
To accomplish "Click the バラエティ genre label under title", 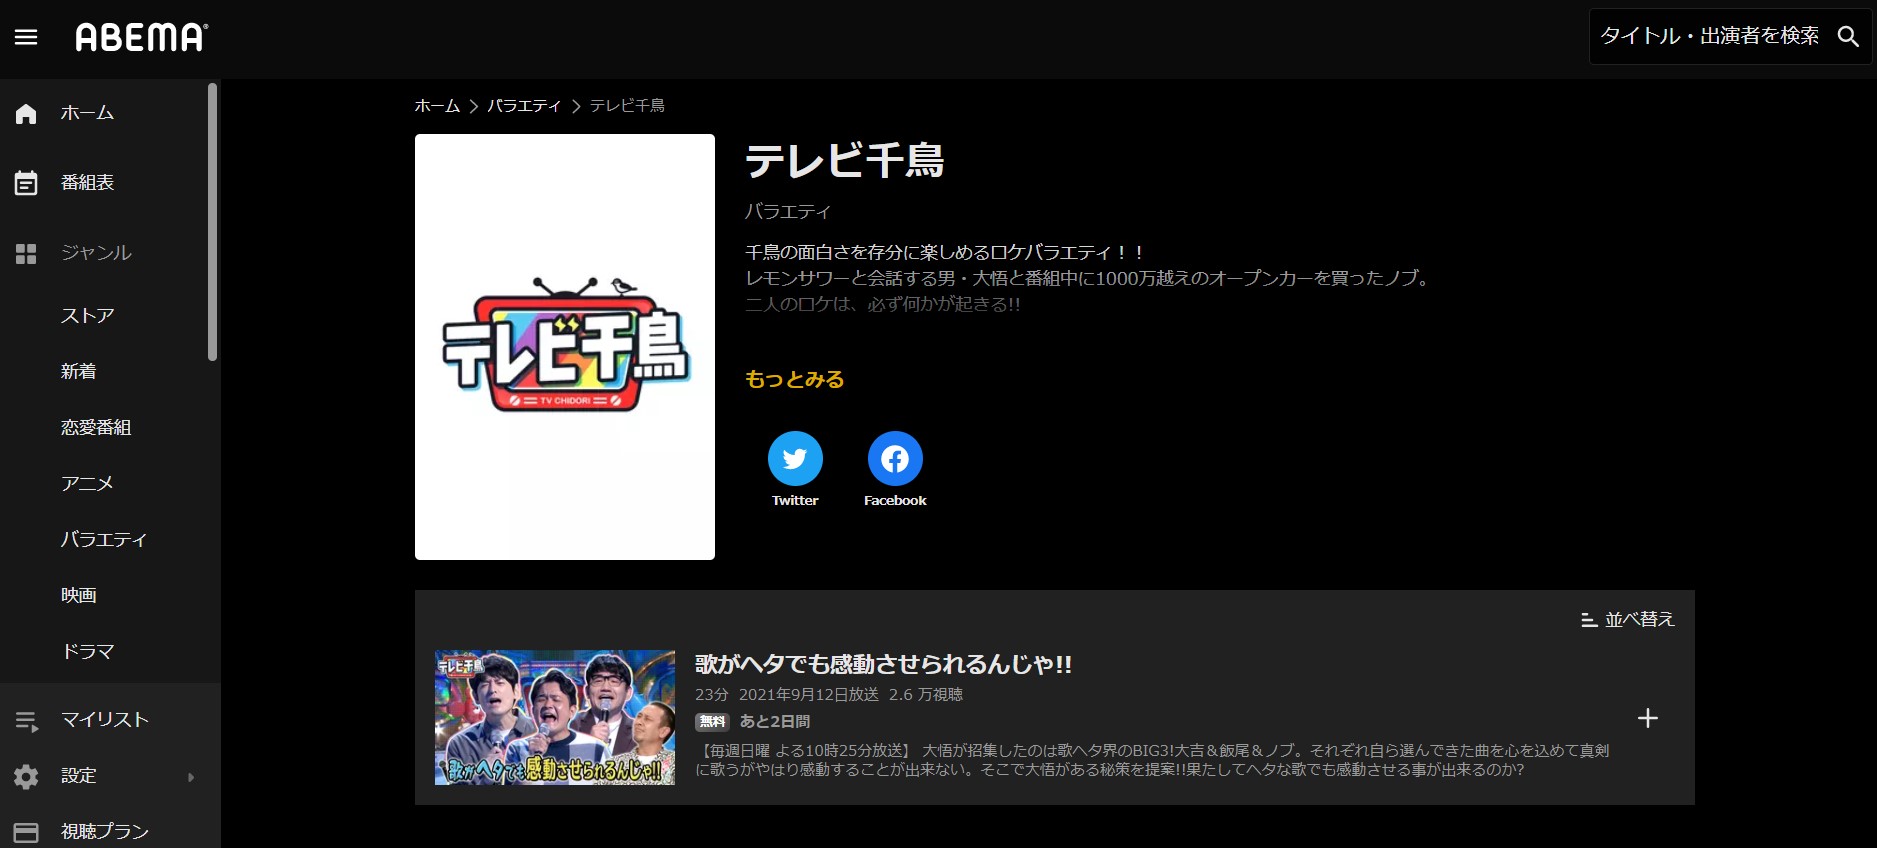I will pos(788,212).
